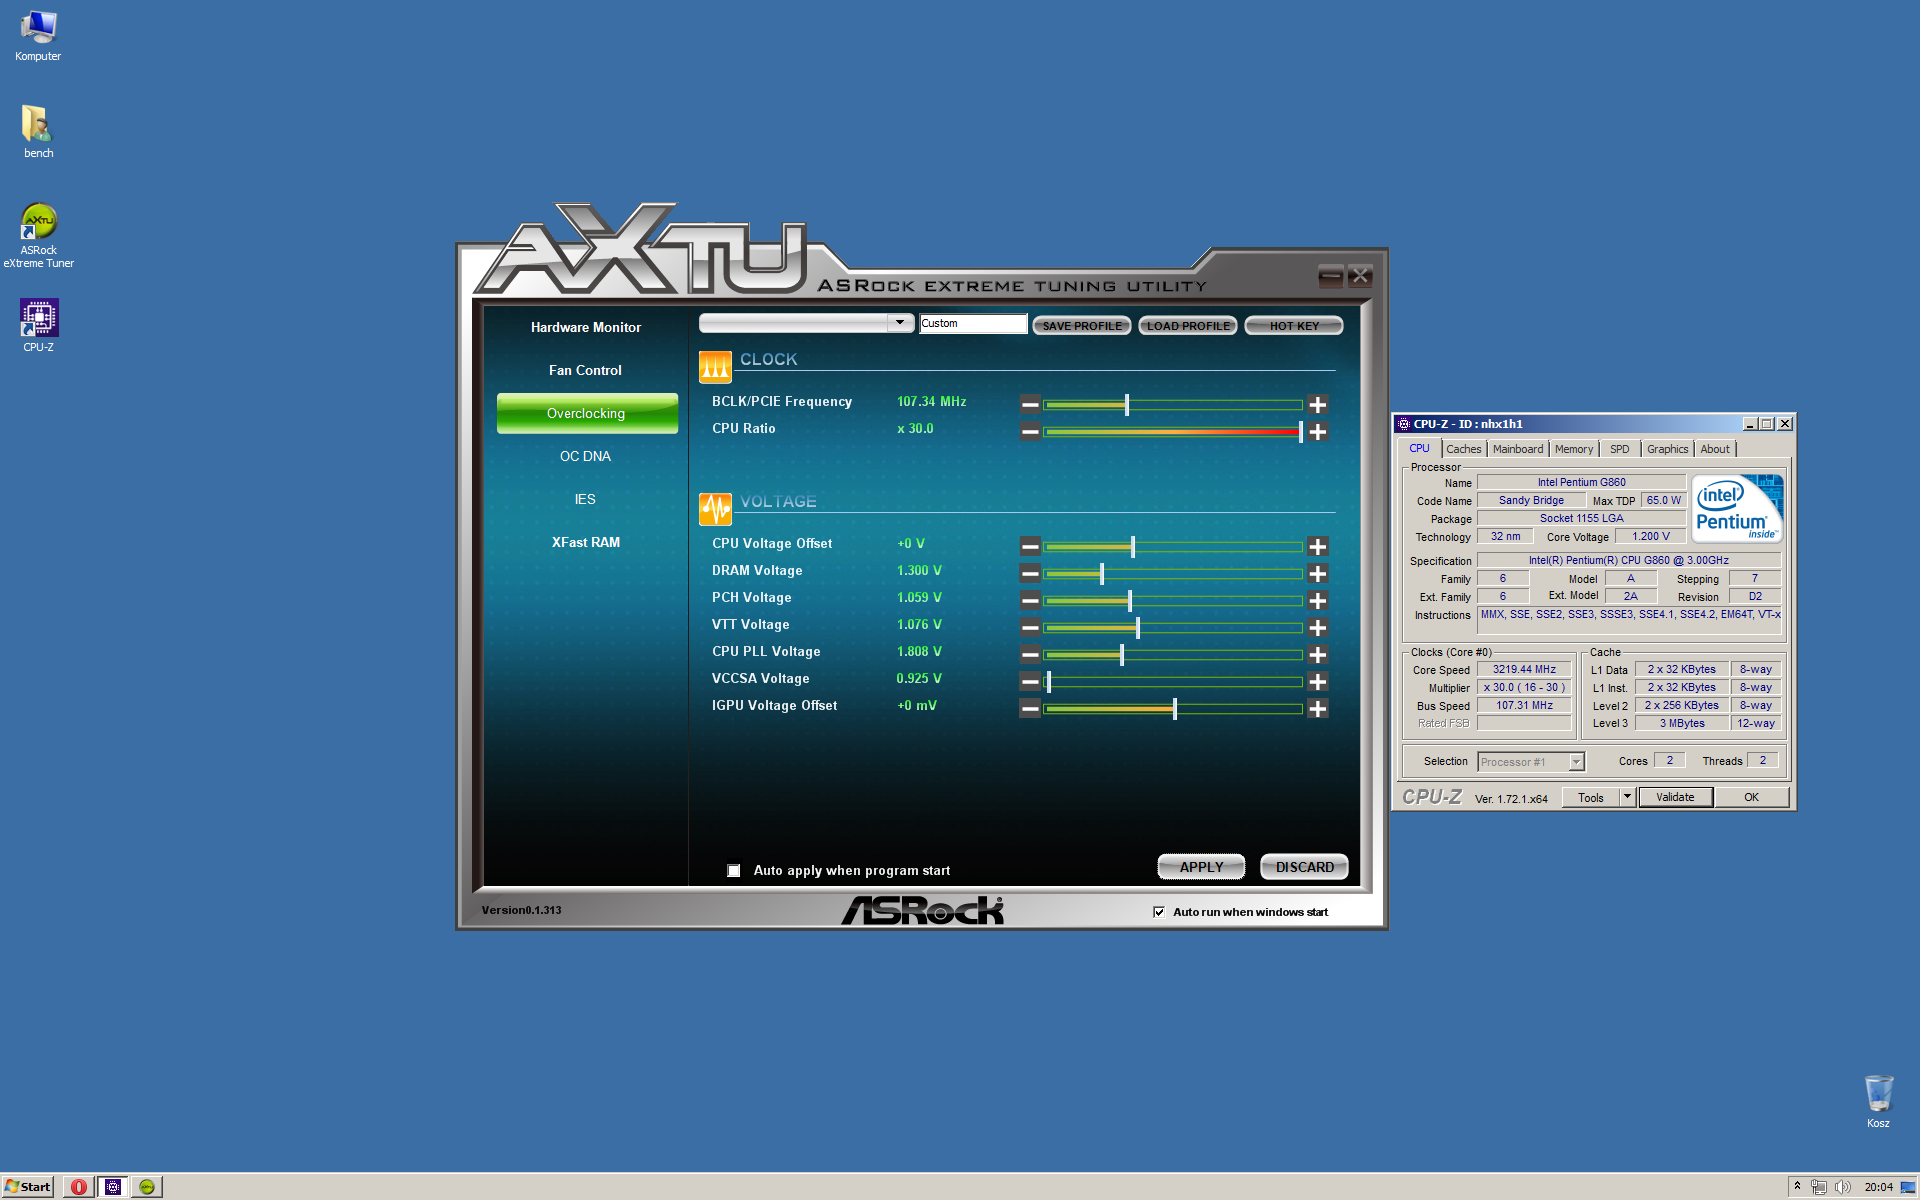This screenshot has width=1920, height=1200.
Task: Open ASRock eXtreme Tuner desktop shortcut
Action: pyautogui.click(x=38, y=236)
